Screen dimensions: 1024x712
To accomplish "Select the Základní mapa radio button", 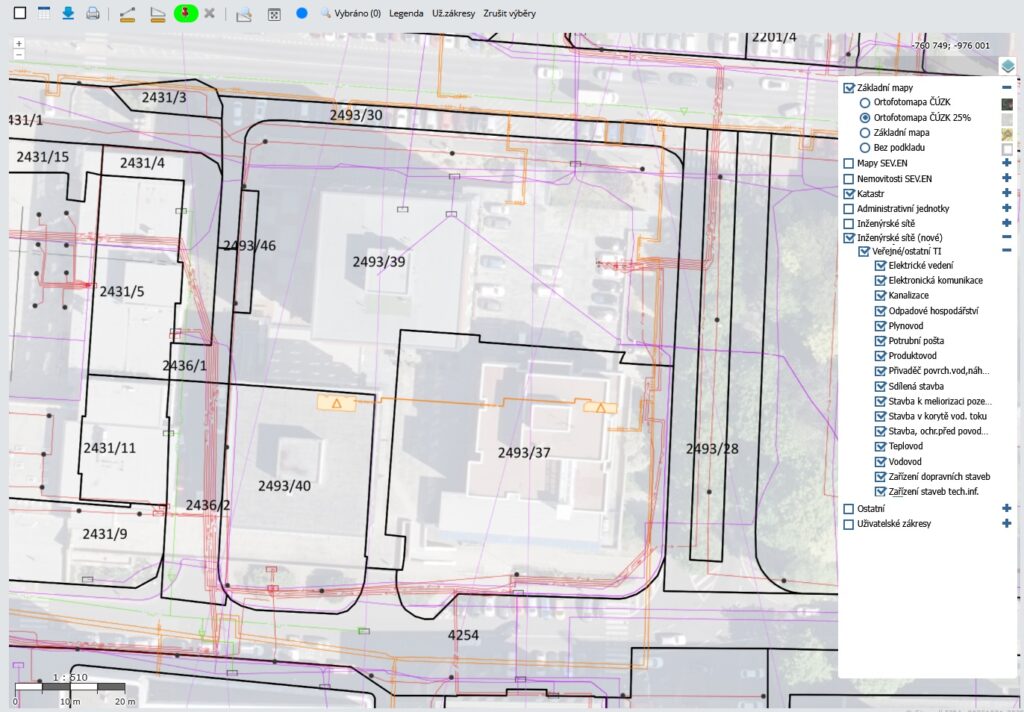I will [866, 132].
